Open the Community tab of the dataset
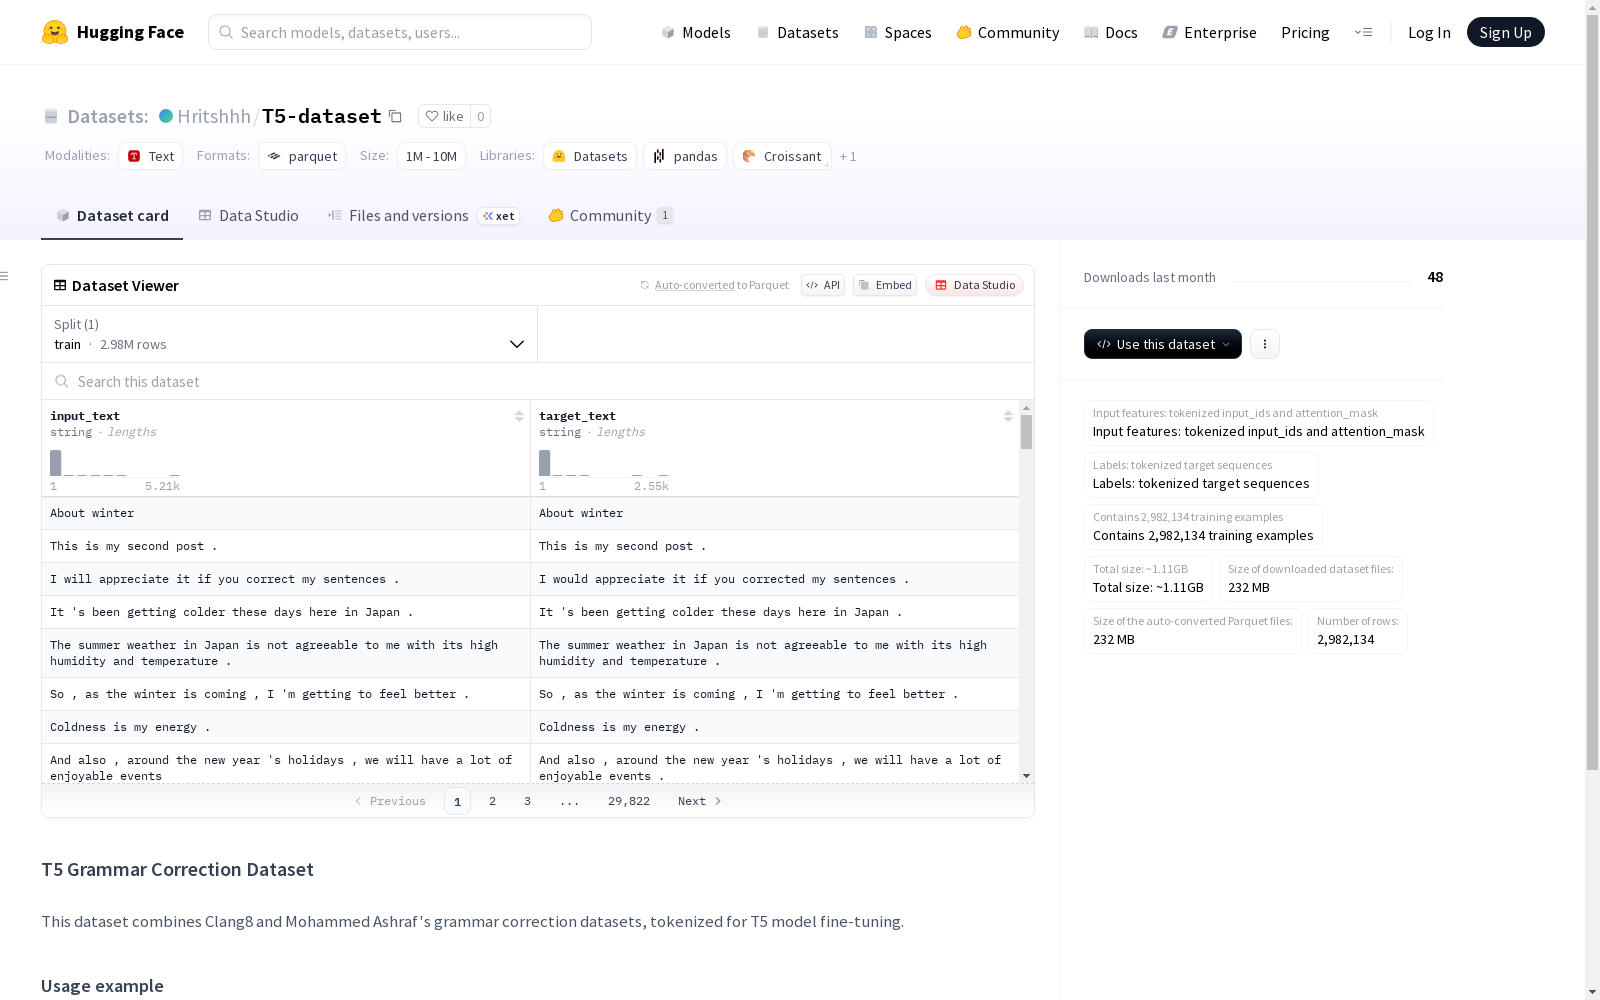Screen dimensions: 1600x1000 point(610,216)
